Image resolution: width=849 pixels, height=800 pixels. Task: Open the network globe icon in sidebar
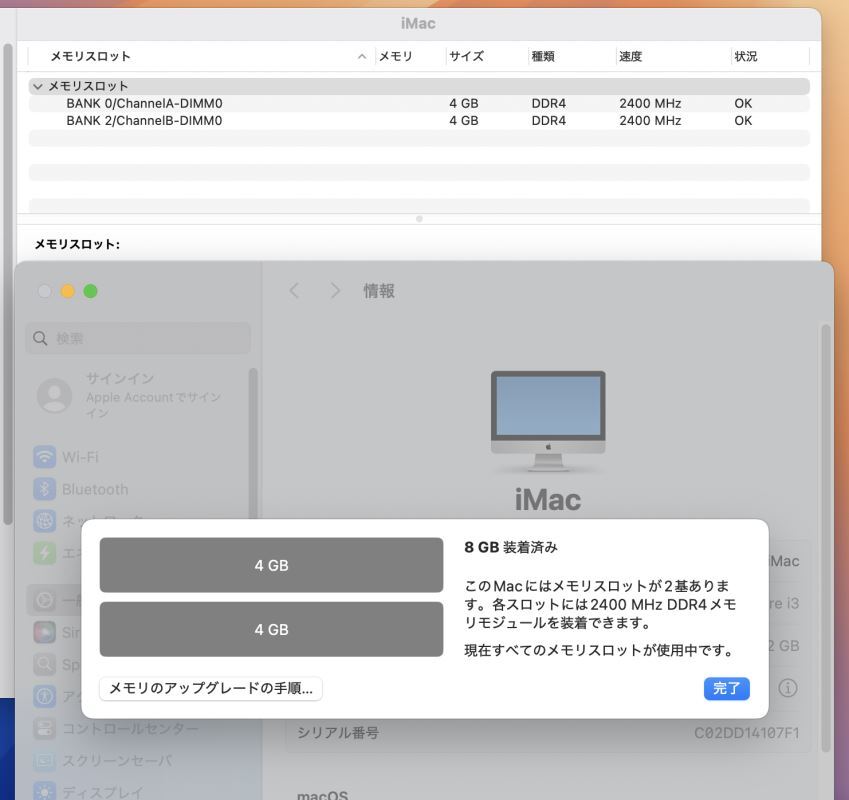44,520
